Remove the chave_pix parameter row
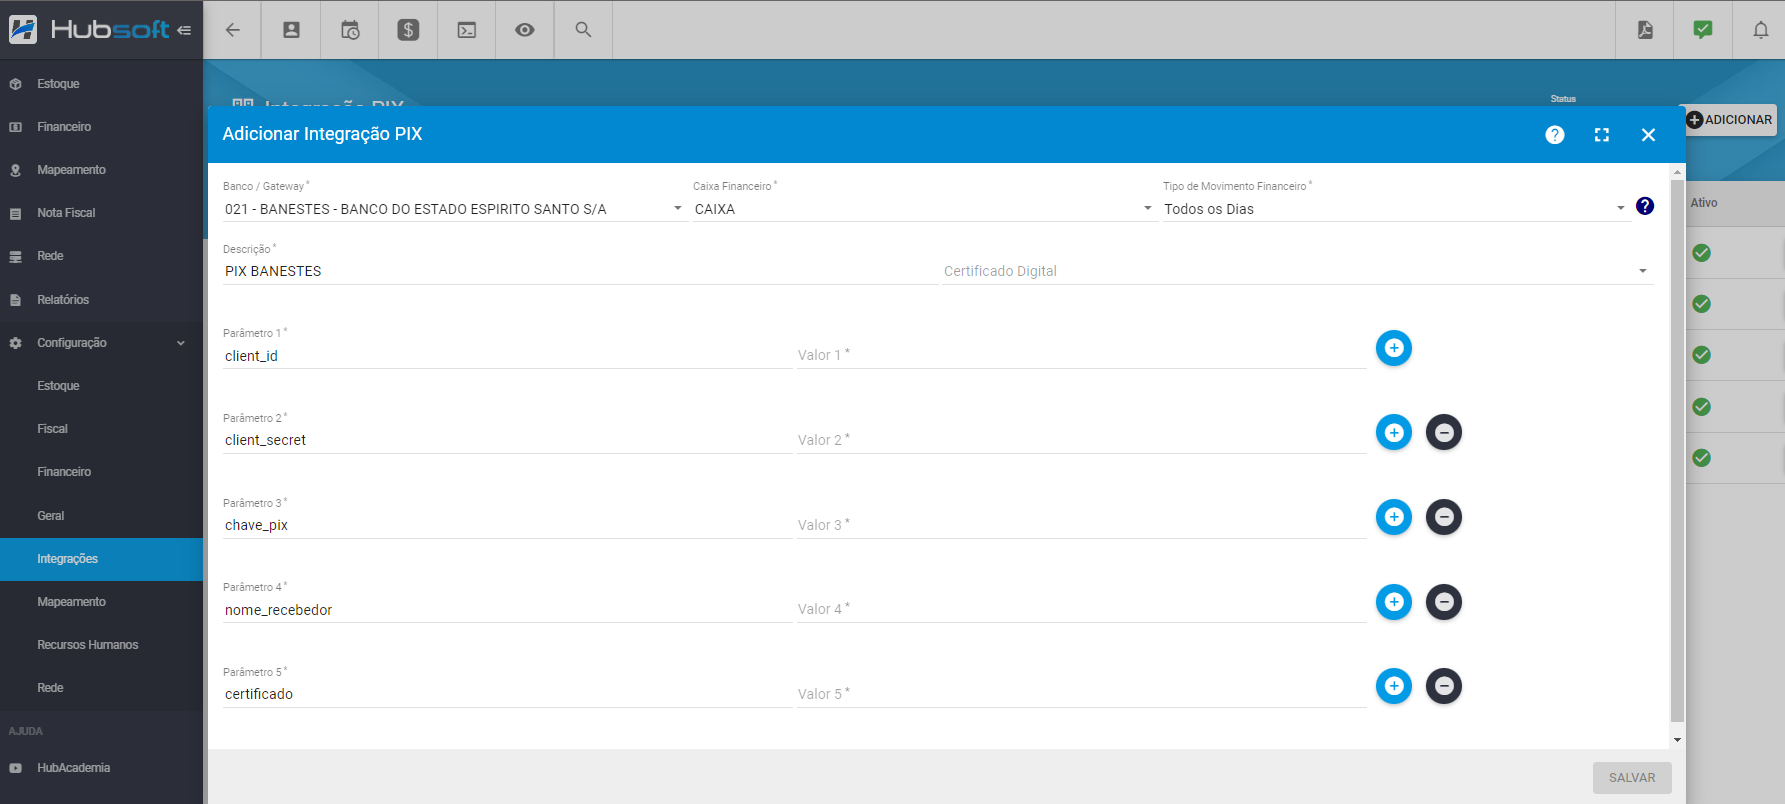1785x804 pixels. tap(1444, 517)
